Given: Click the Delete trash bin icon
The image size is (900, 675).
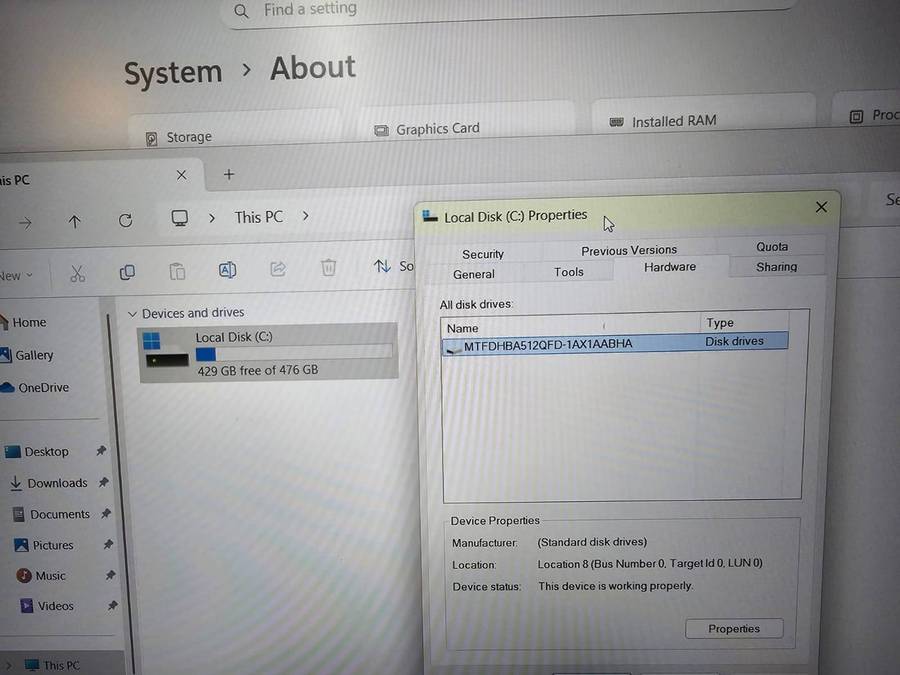Looking at the screenshot, I should (x=328, y=267).
